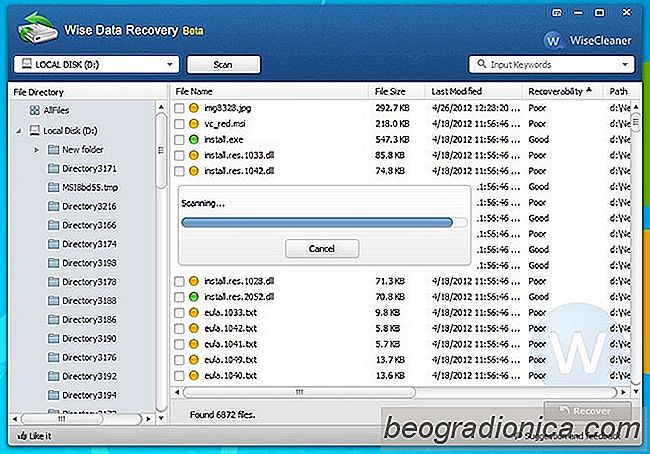Click the orange status icon for eula.1040.txt

pyautogui.click(x=194, y=376)
